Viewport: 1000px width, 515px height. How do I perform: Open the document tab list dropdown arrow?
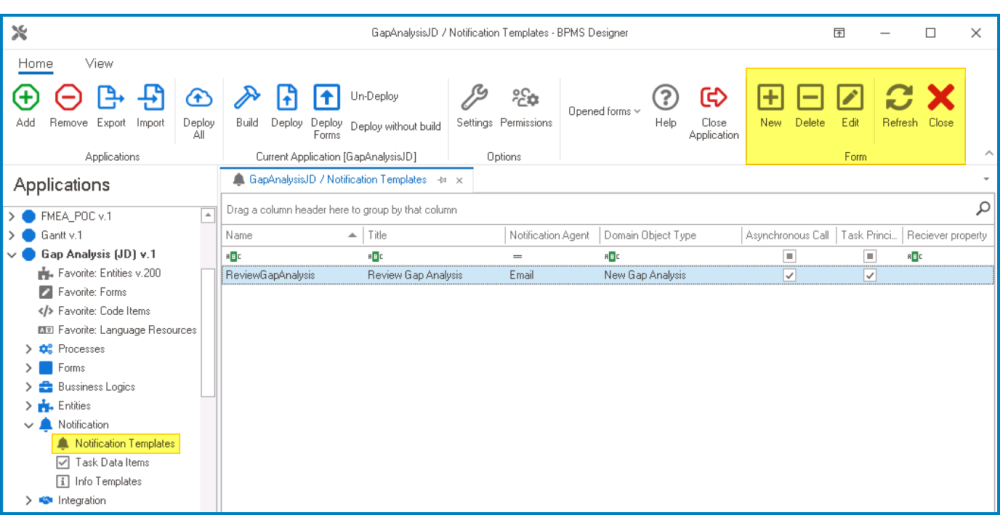click(987, 180)
